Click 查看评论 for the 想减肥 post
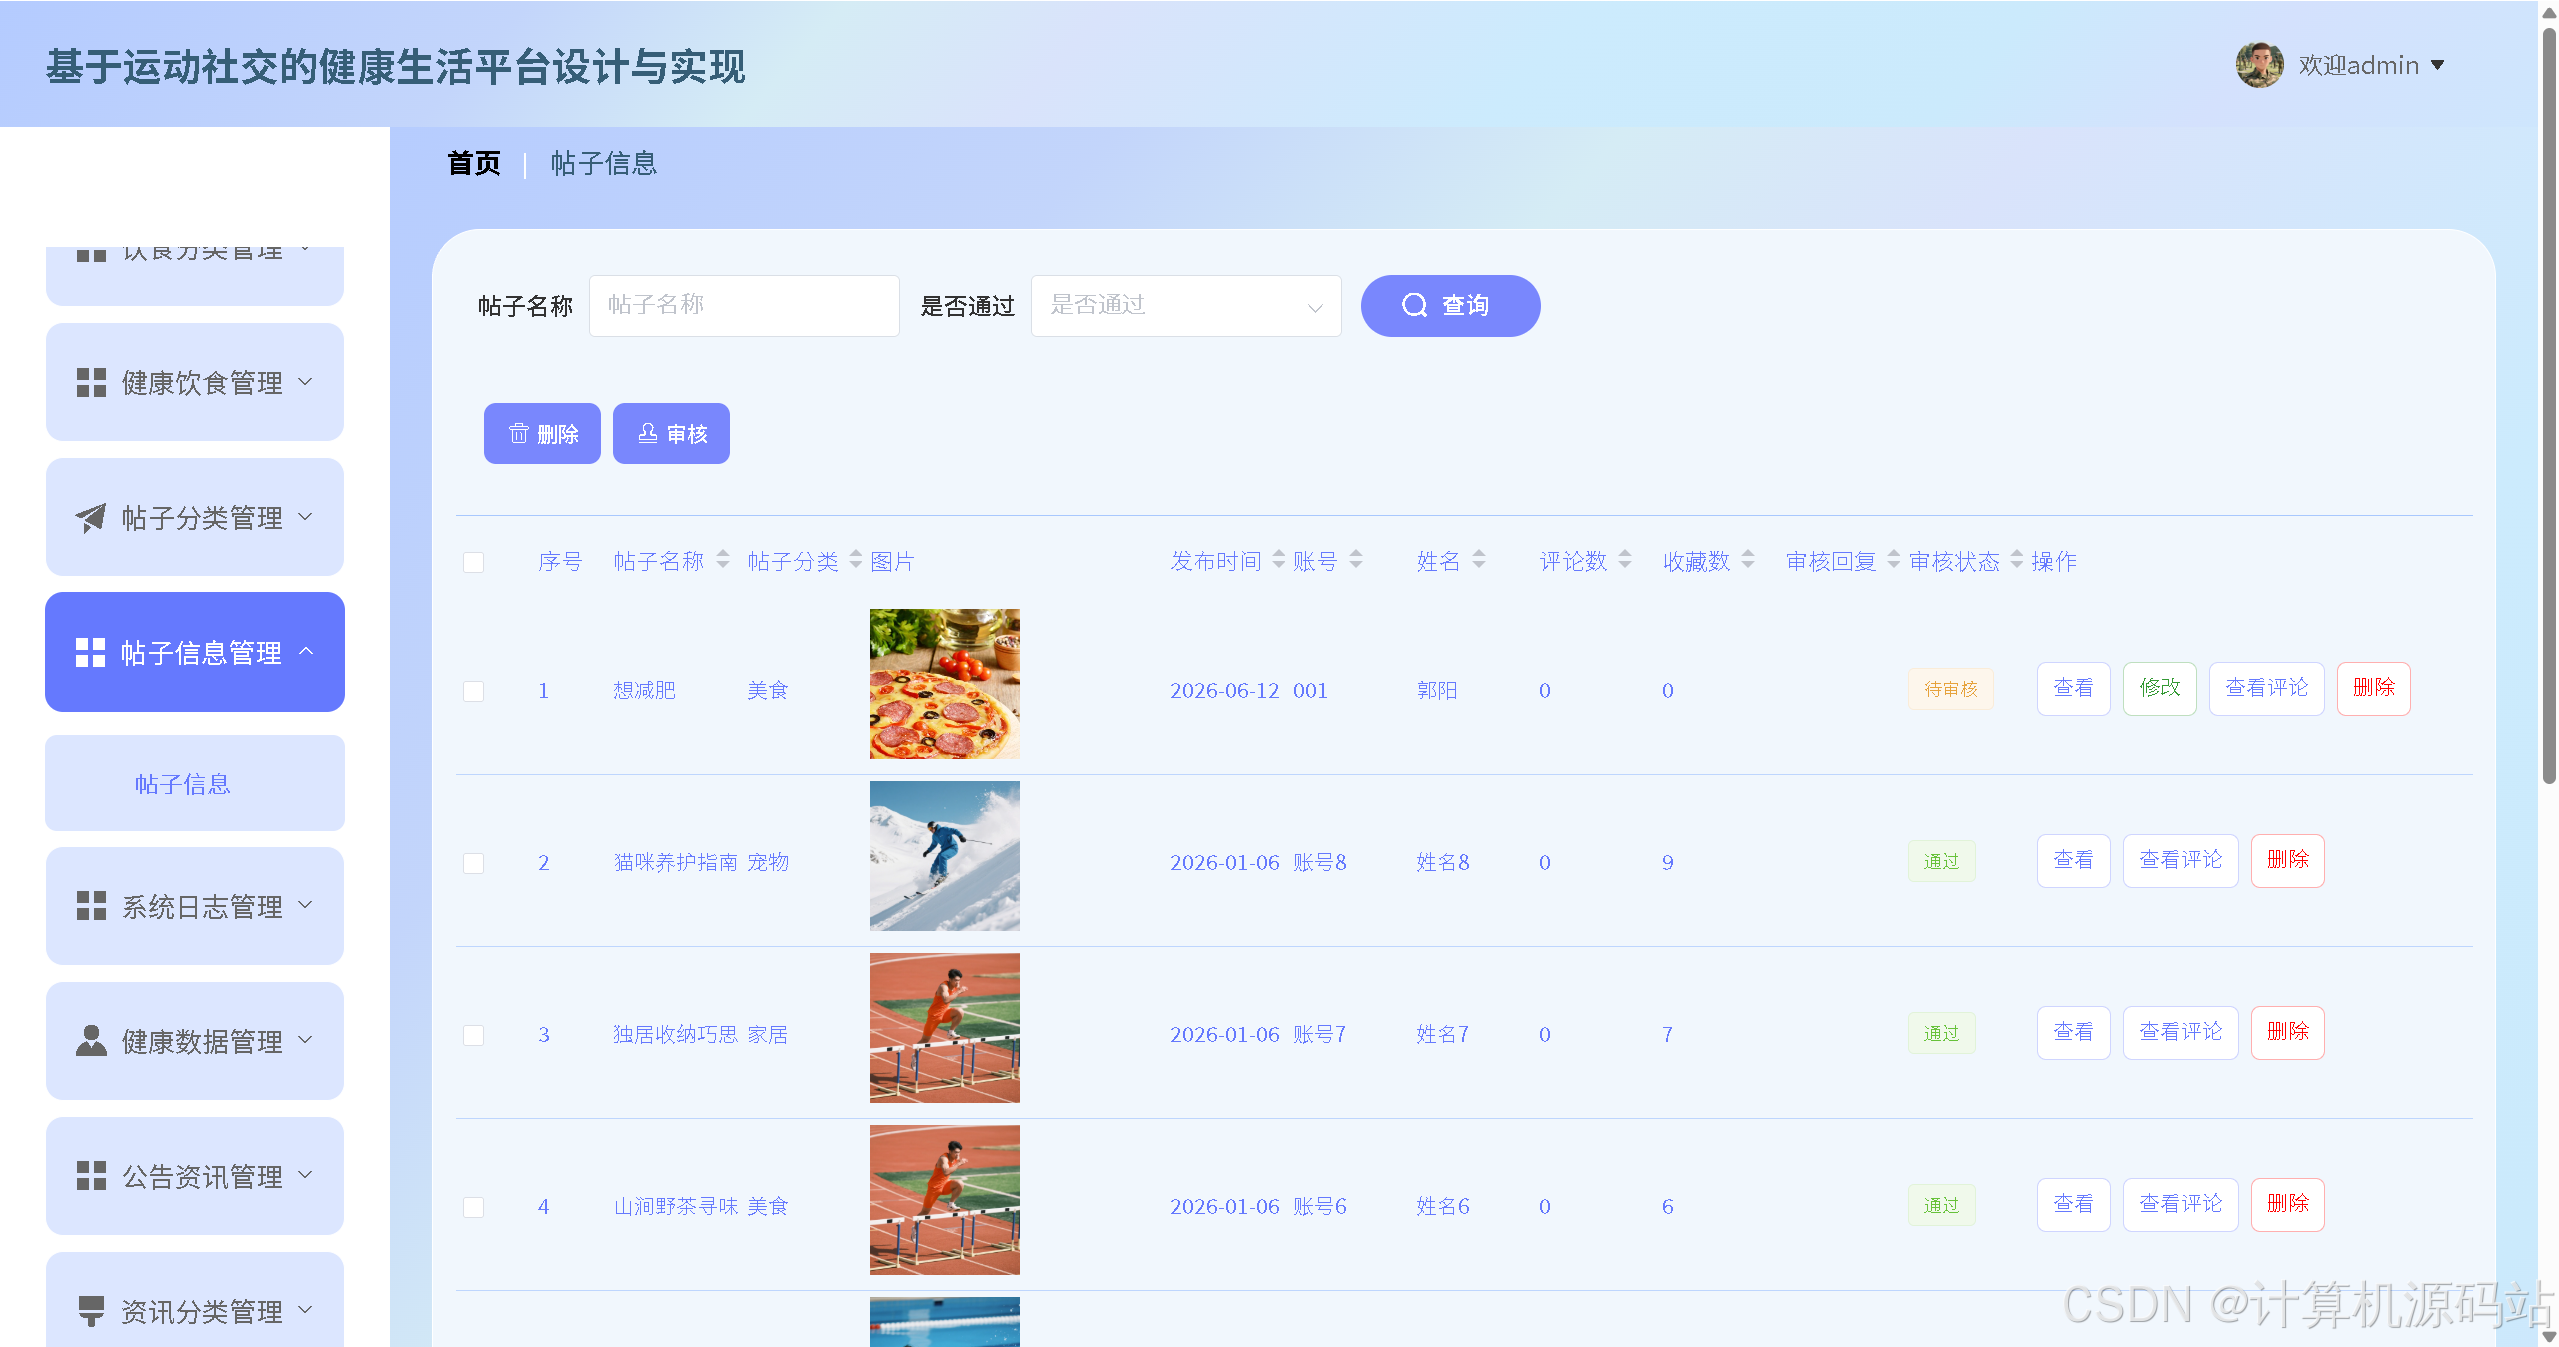The width and height of the screenshot is (2559, 1347). [2266, 688]
